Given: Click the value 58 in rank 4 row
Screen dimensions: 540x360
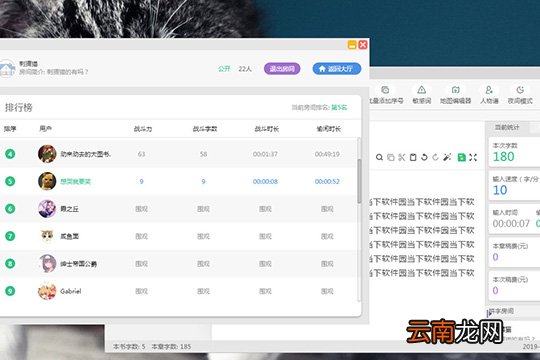Looking at the screenshot, I should click(x=203, y=154).
